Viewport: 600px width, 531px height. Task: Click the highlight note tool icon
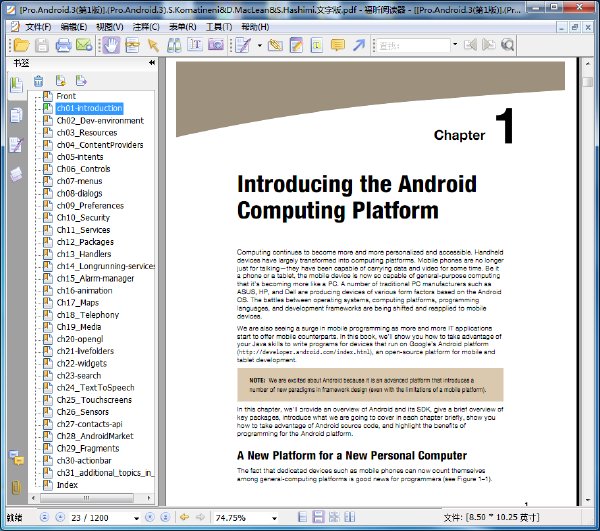297,45
